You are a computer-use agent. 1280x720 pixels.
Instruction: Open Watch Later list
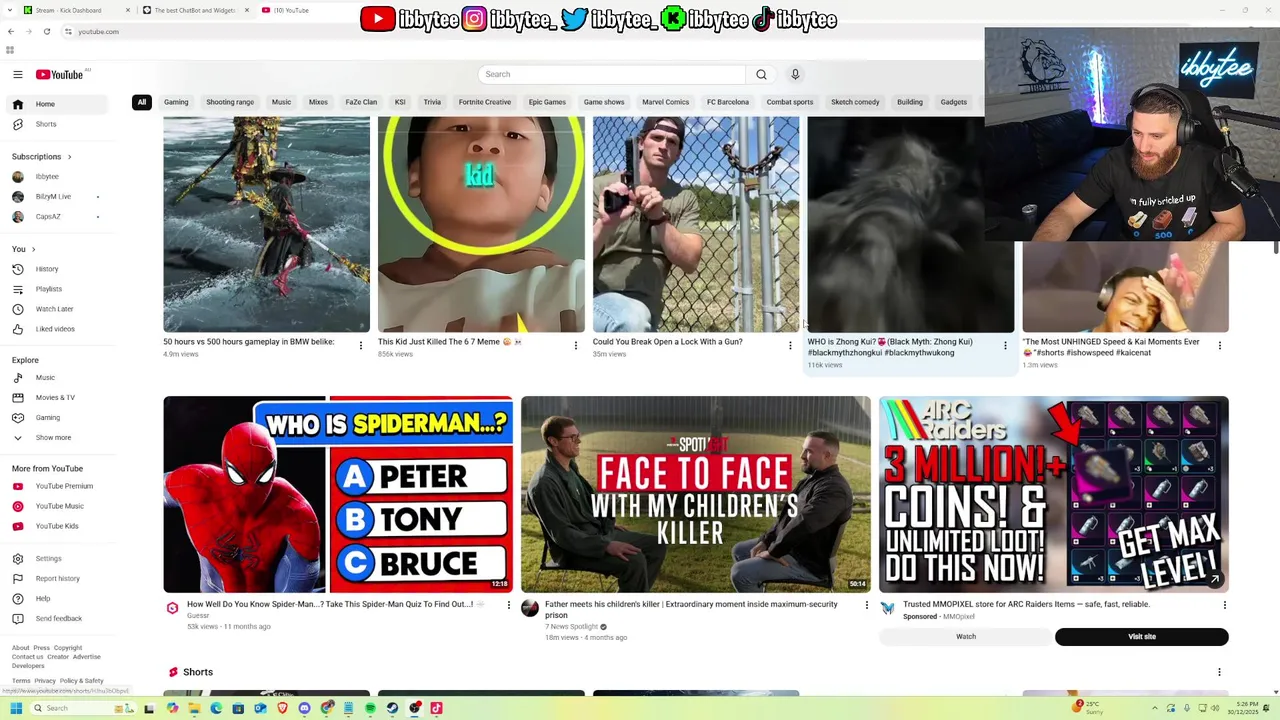58,309
